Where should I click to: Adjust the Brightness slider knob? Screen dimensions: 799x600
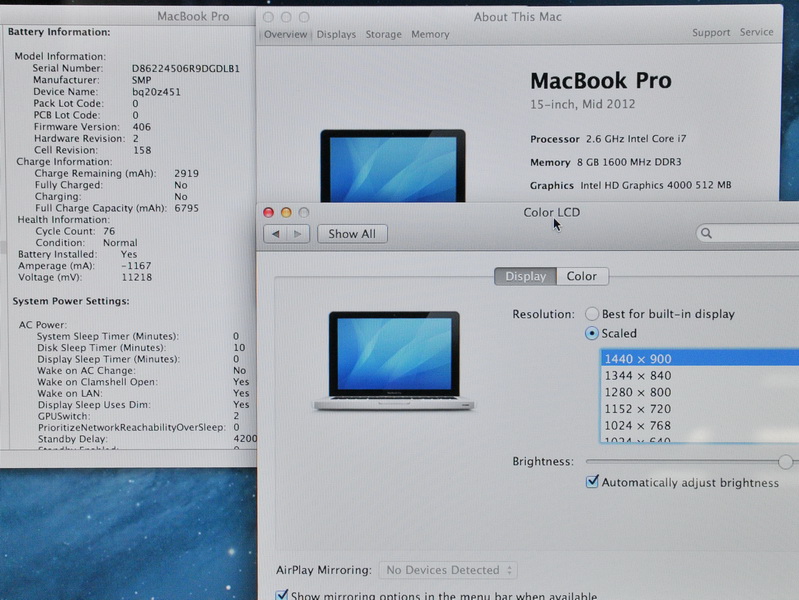coord(785,462)
